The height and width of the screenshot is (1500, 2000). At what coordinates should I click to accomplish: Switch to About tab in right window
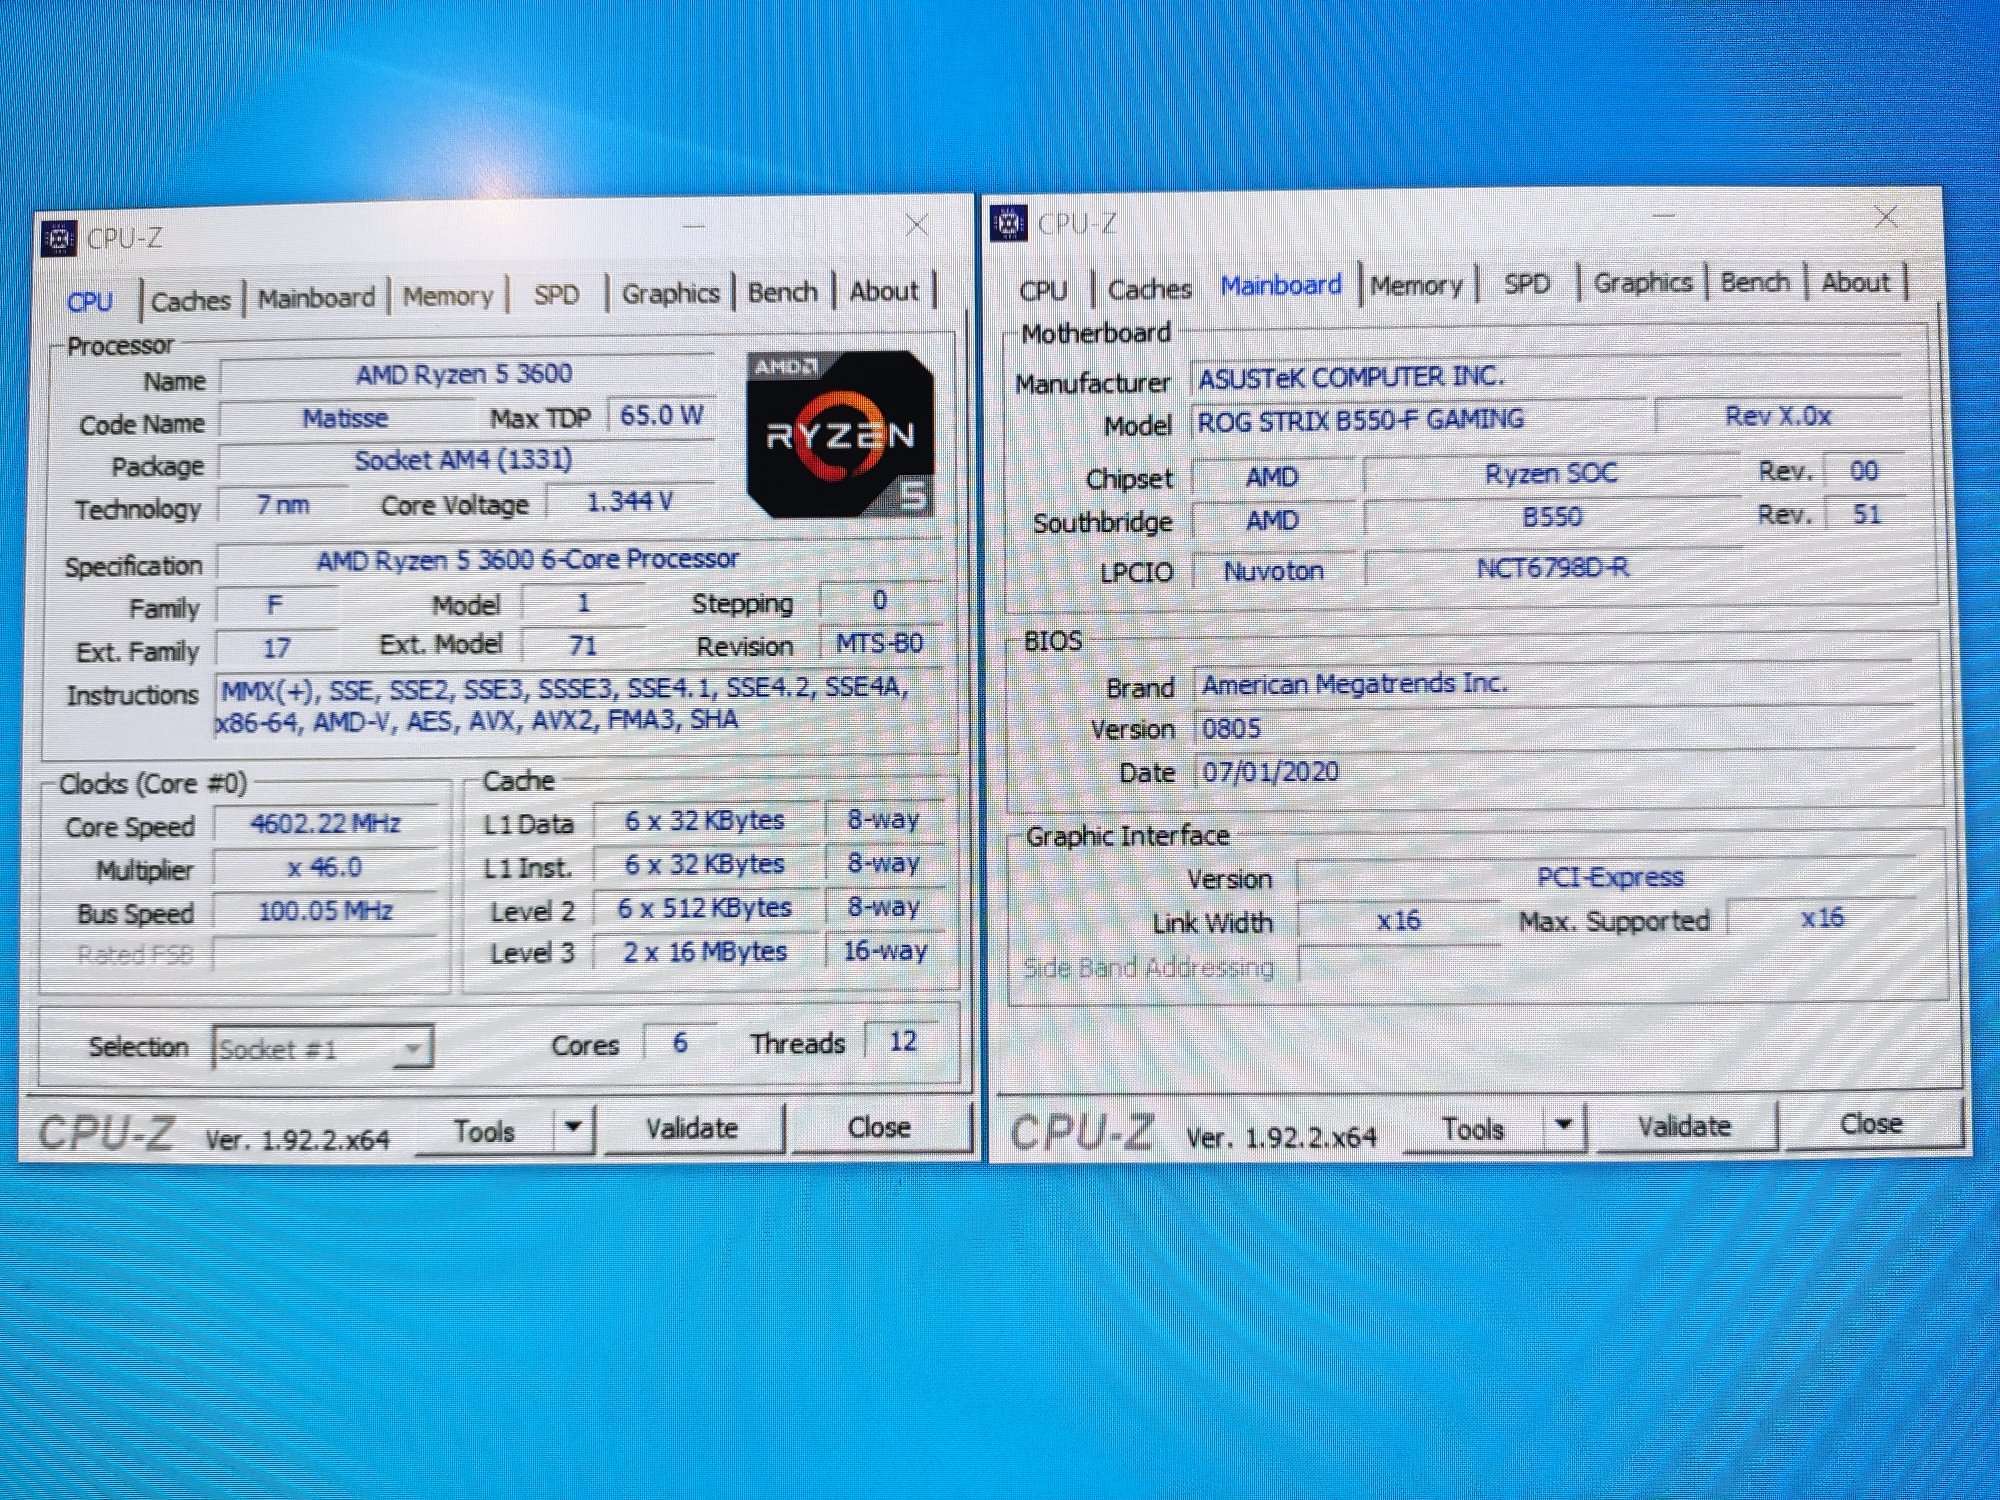pos(1855,282)
